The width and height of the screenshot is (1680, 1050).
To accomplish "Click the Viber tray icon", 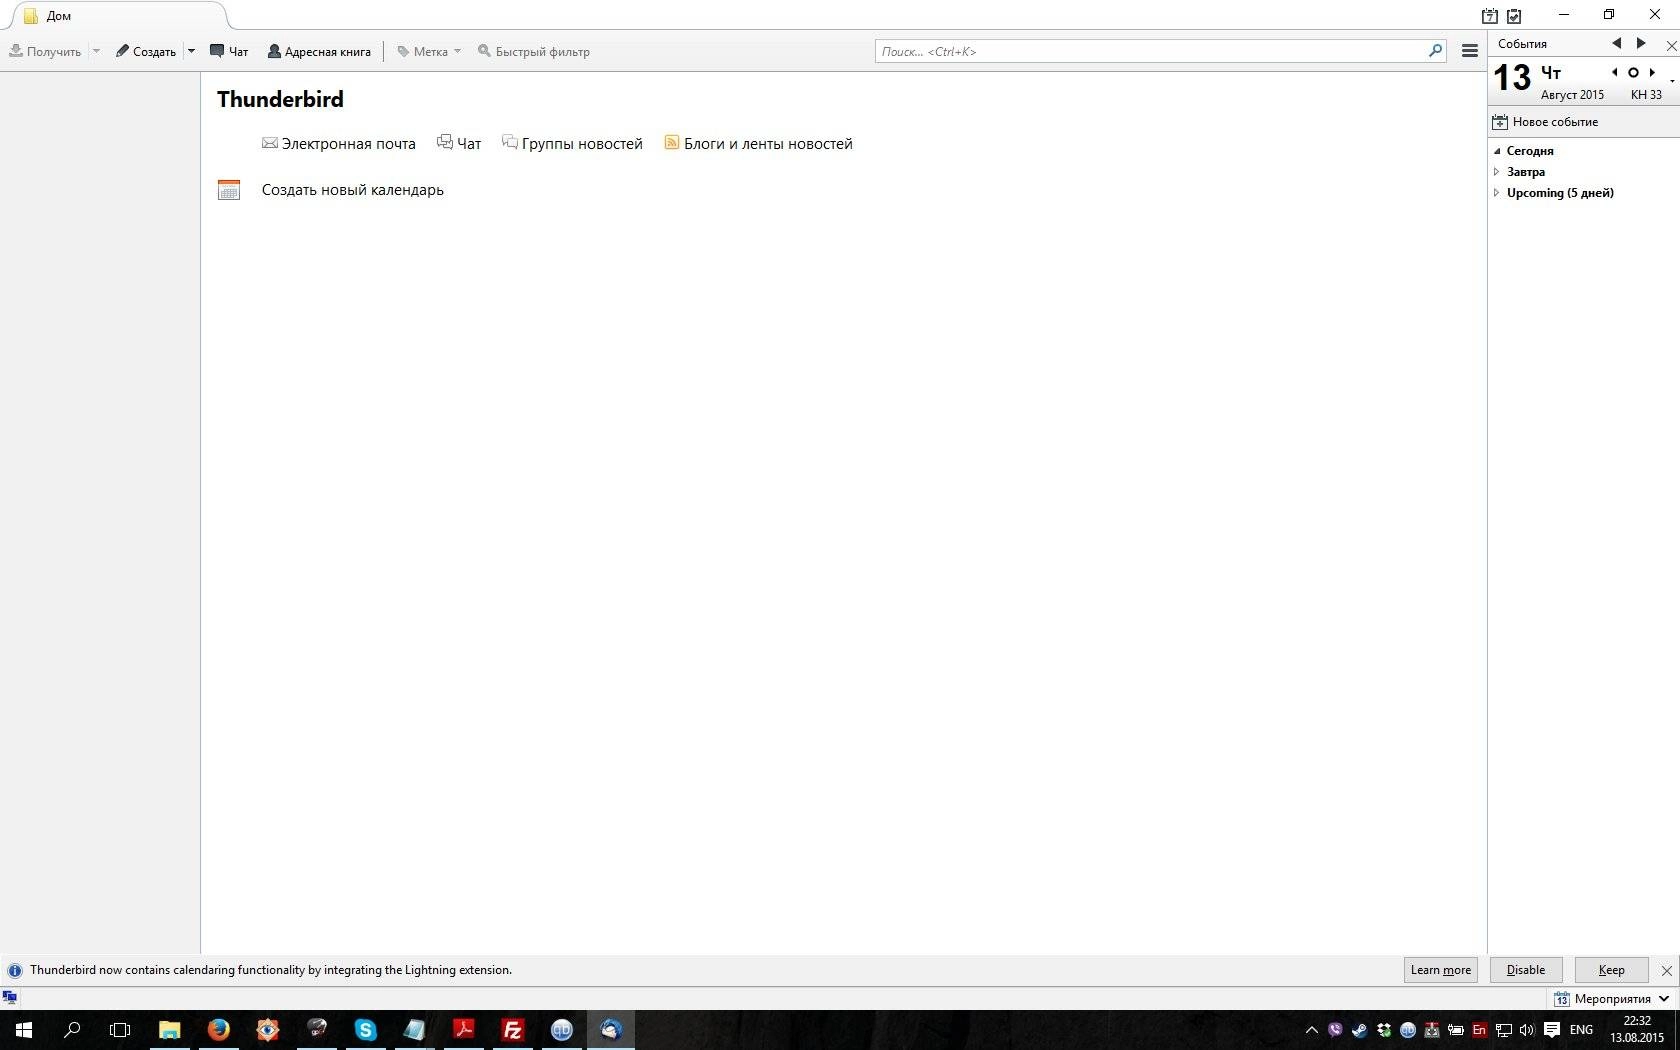I will [x=1335, y=1030].
